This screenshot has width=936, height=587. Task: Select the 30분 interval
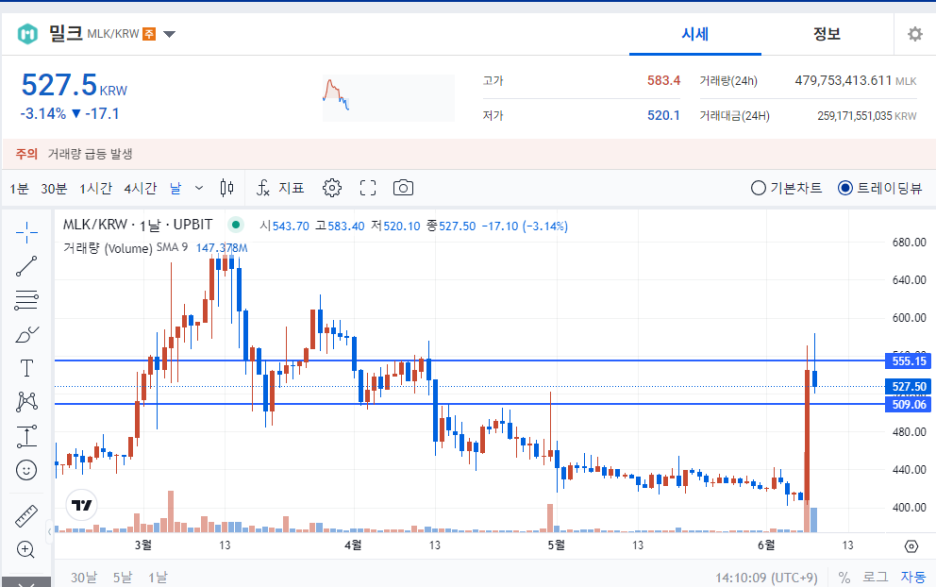point(54,189)
